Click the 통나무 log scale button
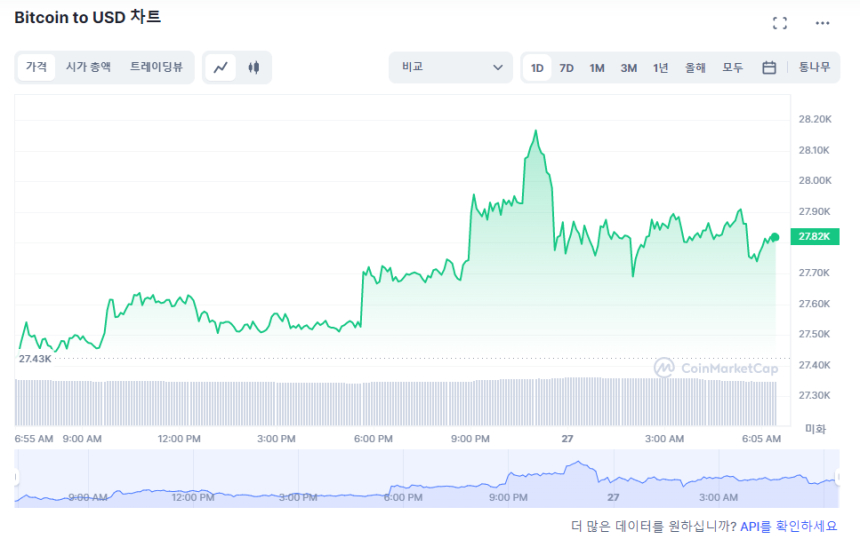Viewport: 860px width, 539px height. [814, 68]
